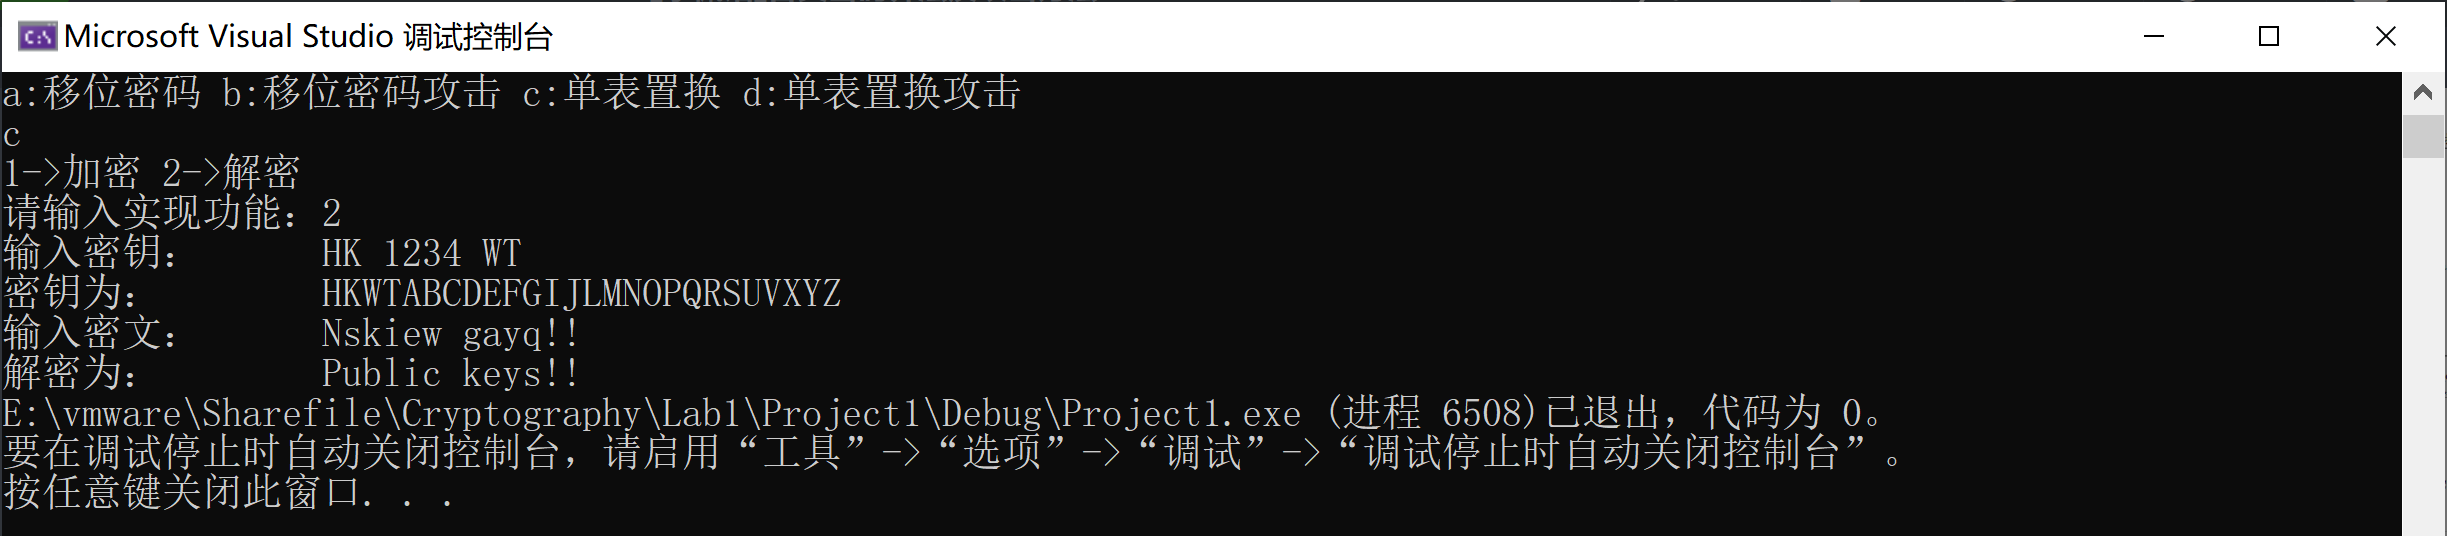Click the Project1.exe path in the output
Screen dimensions: 2447x536
tap(652, 414)
